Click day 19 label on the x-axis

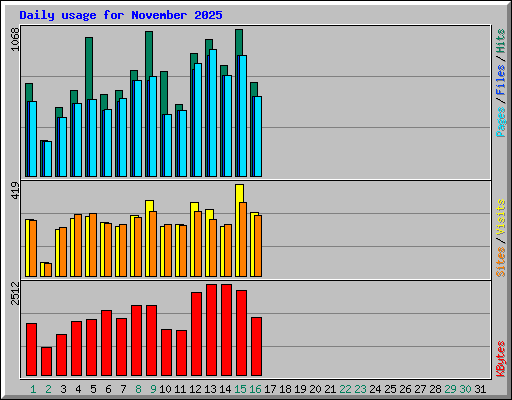pyautogui.click(x=300, y=389)
